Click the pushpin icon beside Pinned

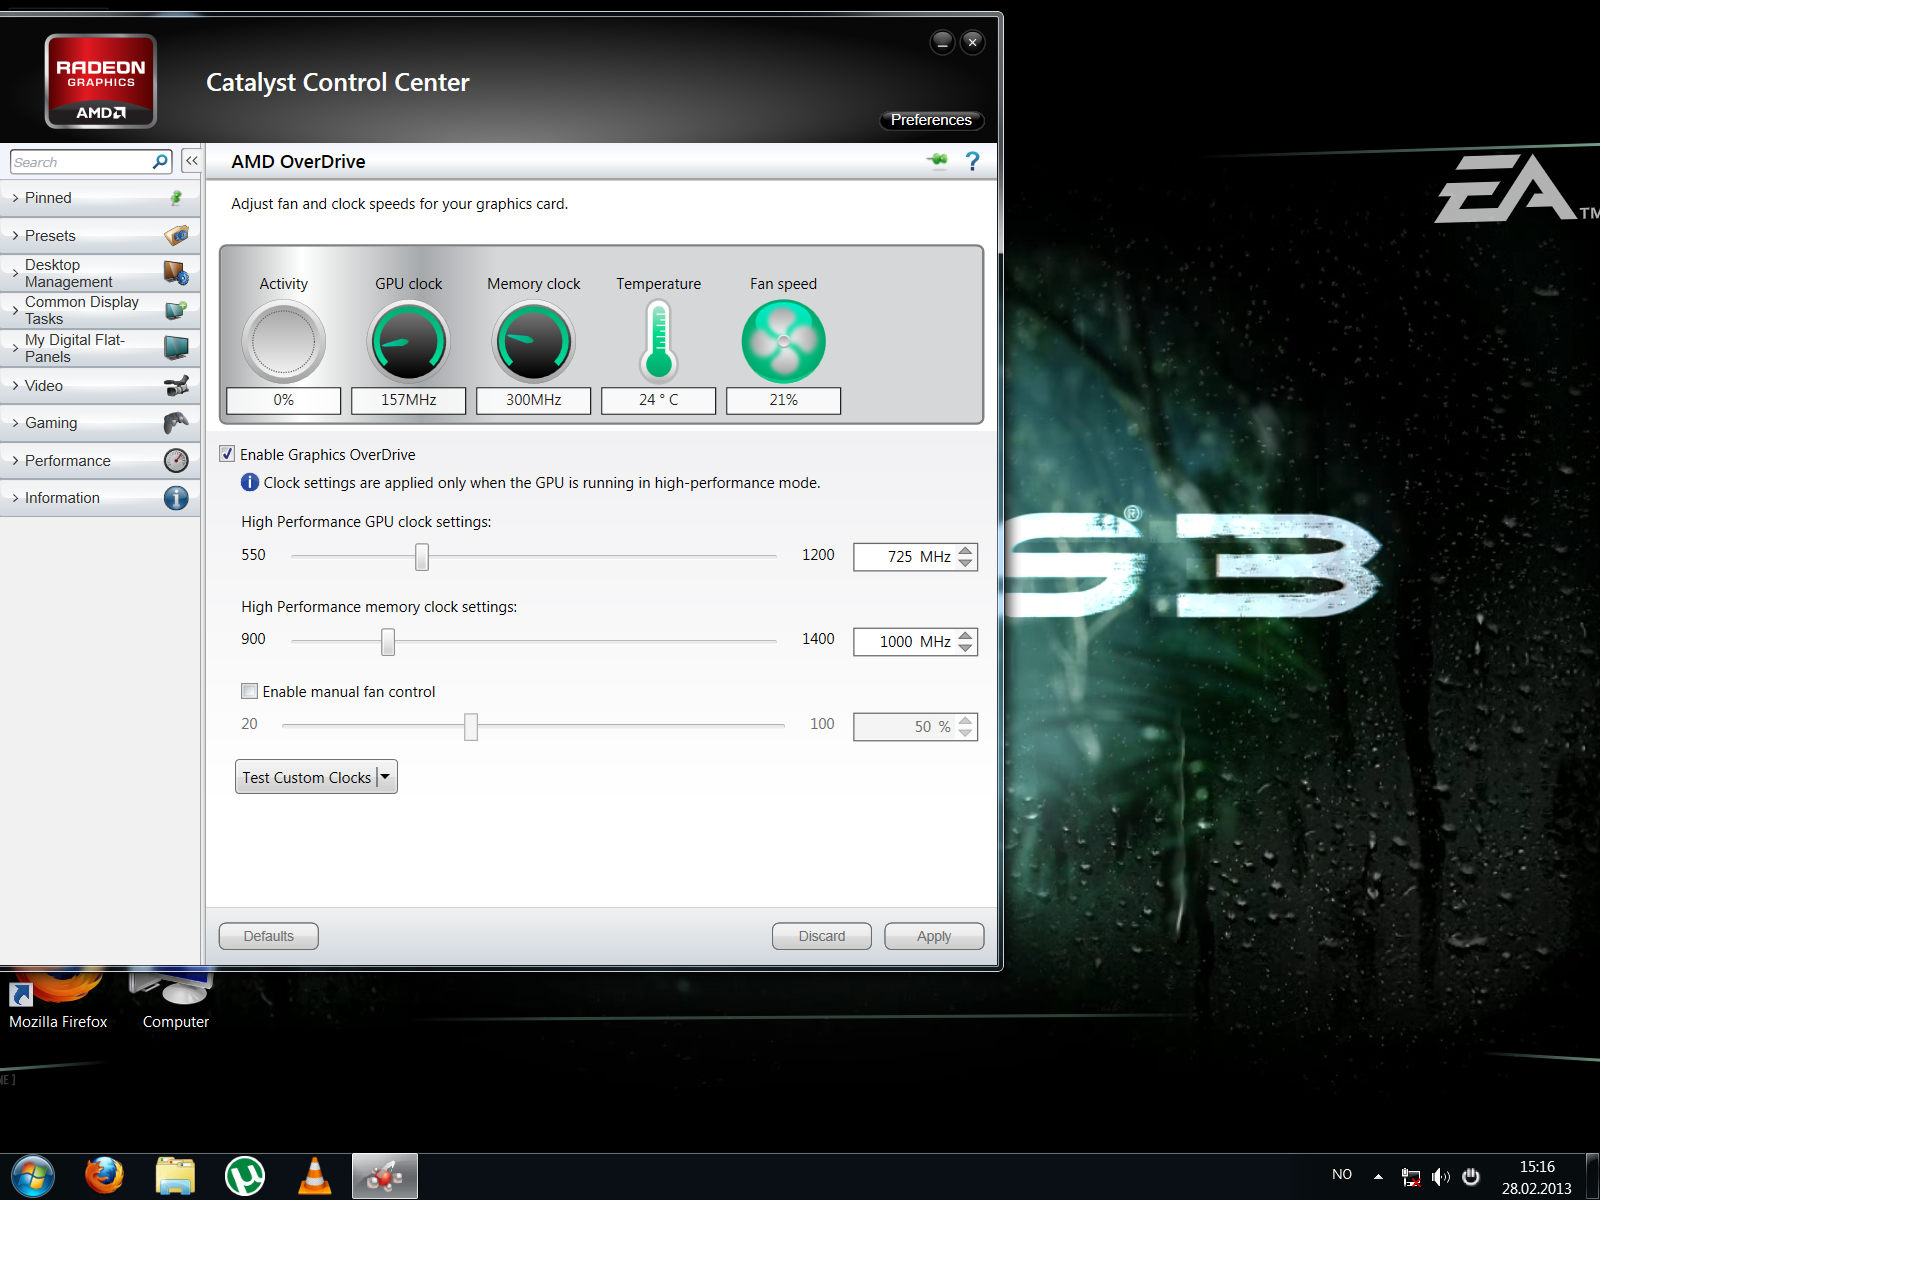(176, 198)
